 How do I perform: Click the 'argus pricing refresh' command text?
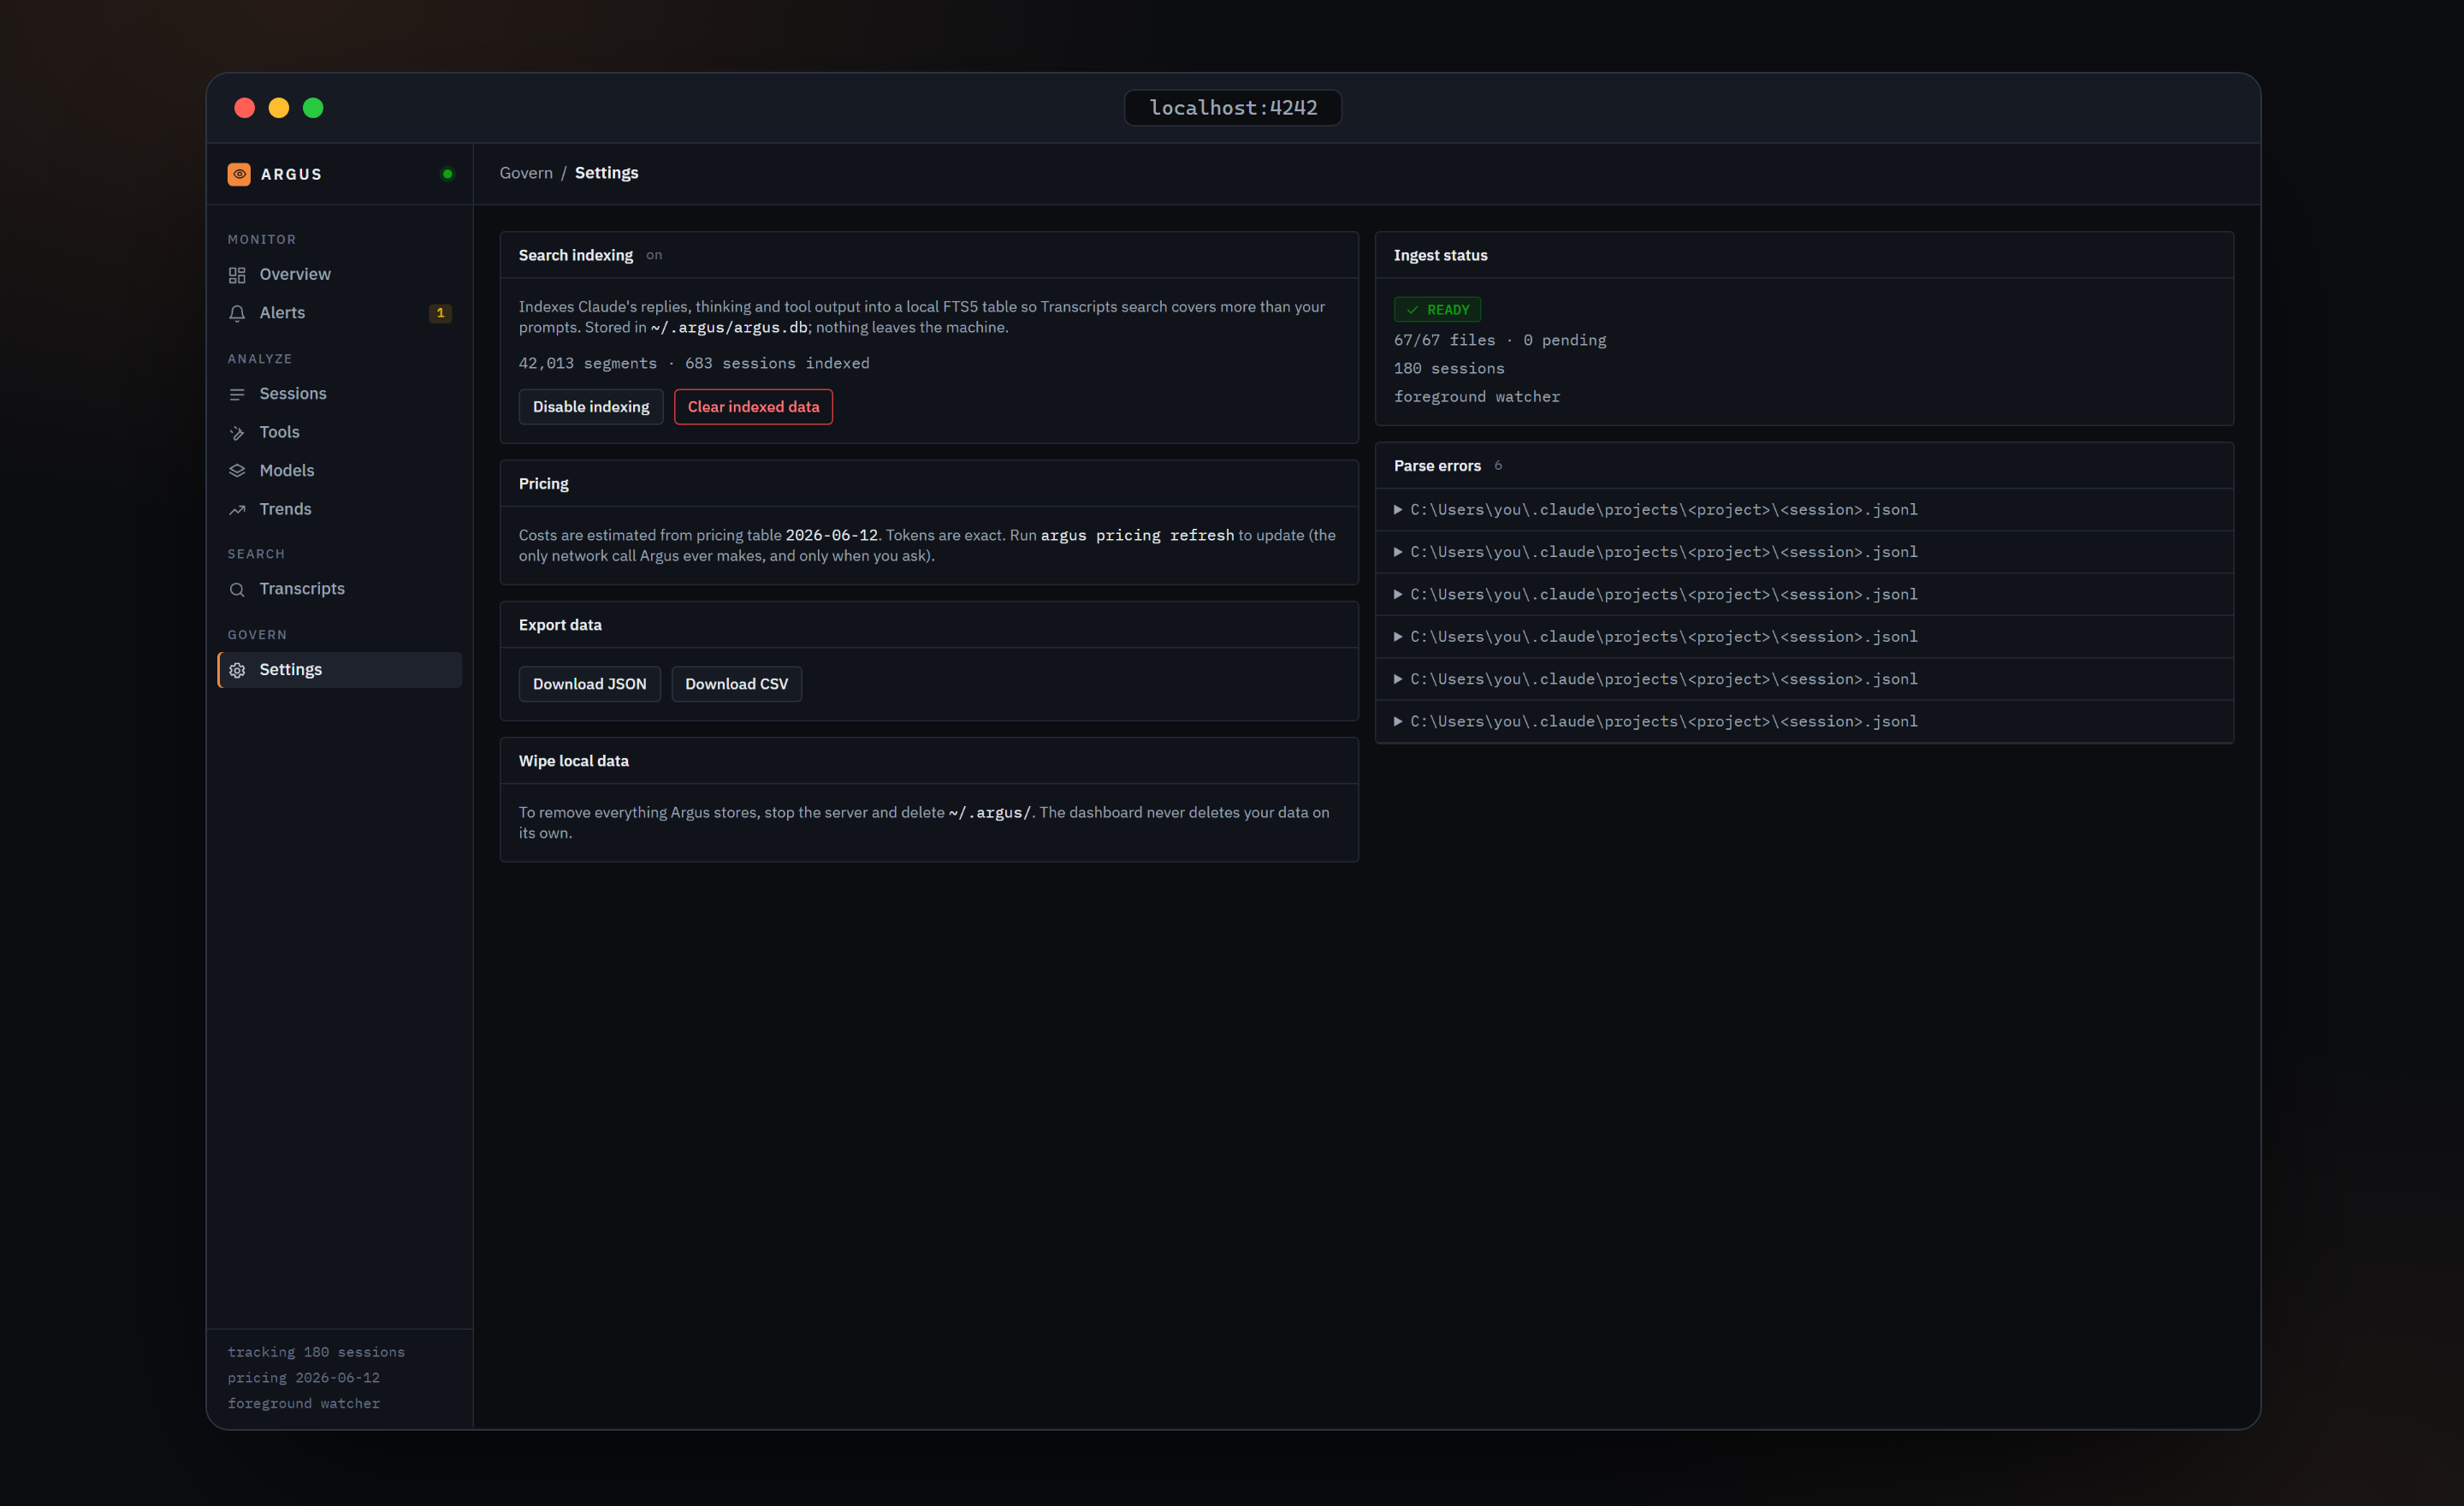(1137, 536)
